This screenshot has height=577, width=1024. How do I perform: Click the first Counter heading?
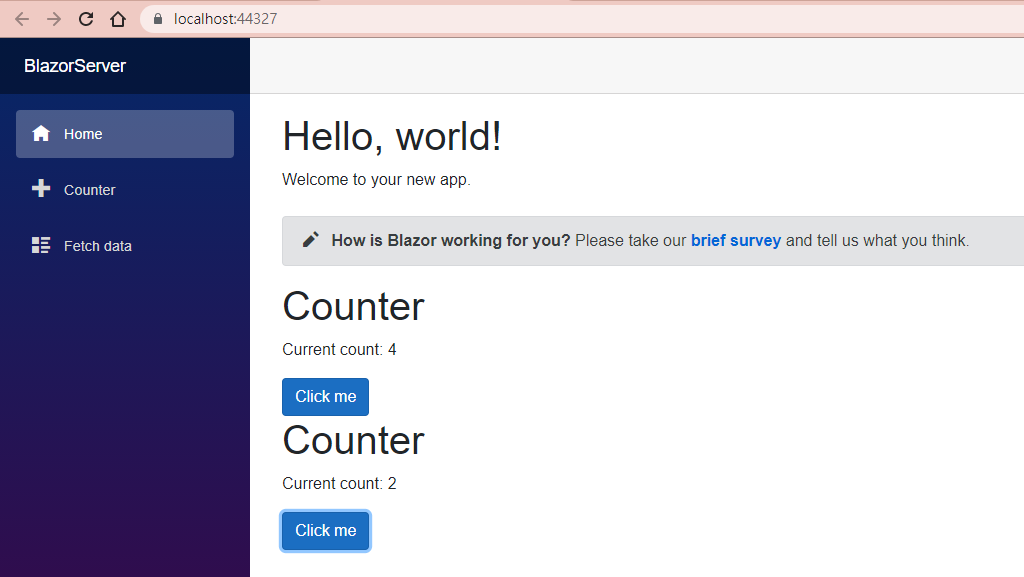(353, 306)
